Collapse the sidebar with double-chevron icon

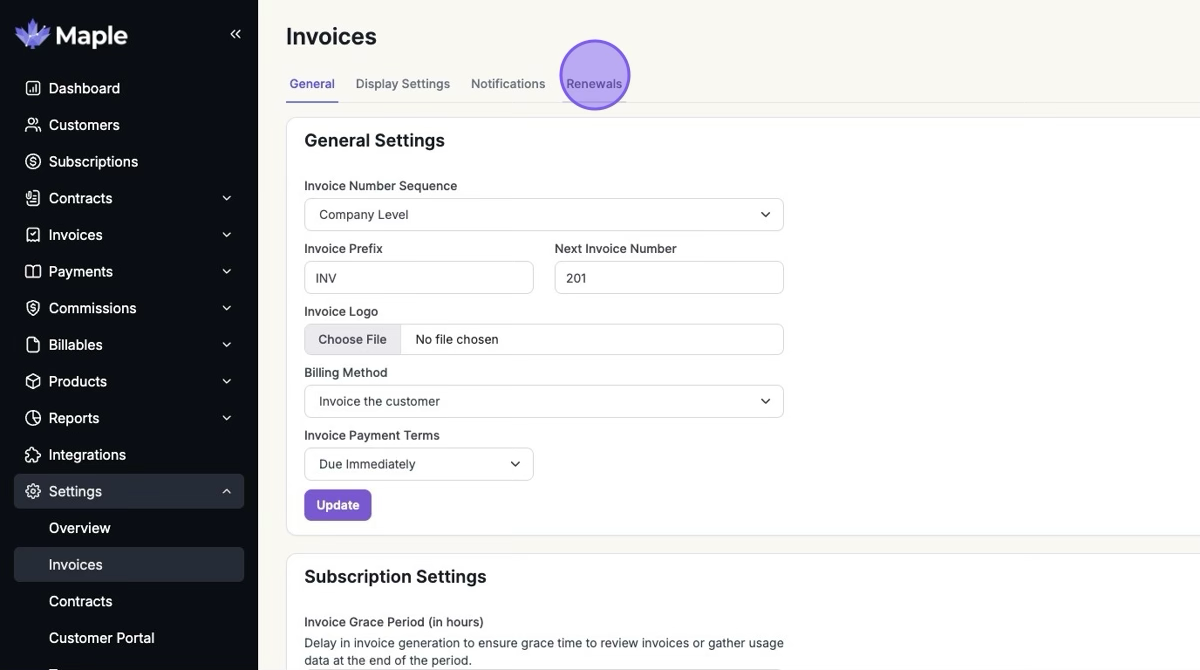pos(235,34)
